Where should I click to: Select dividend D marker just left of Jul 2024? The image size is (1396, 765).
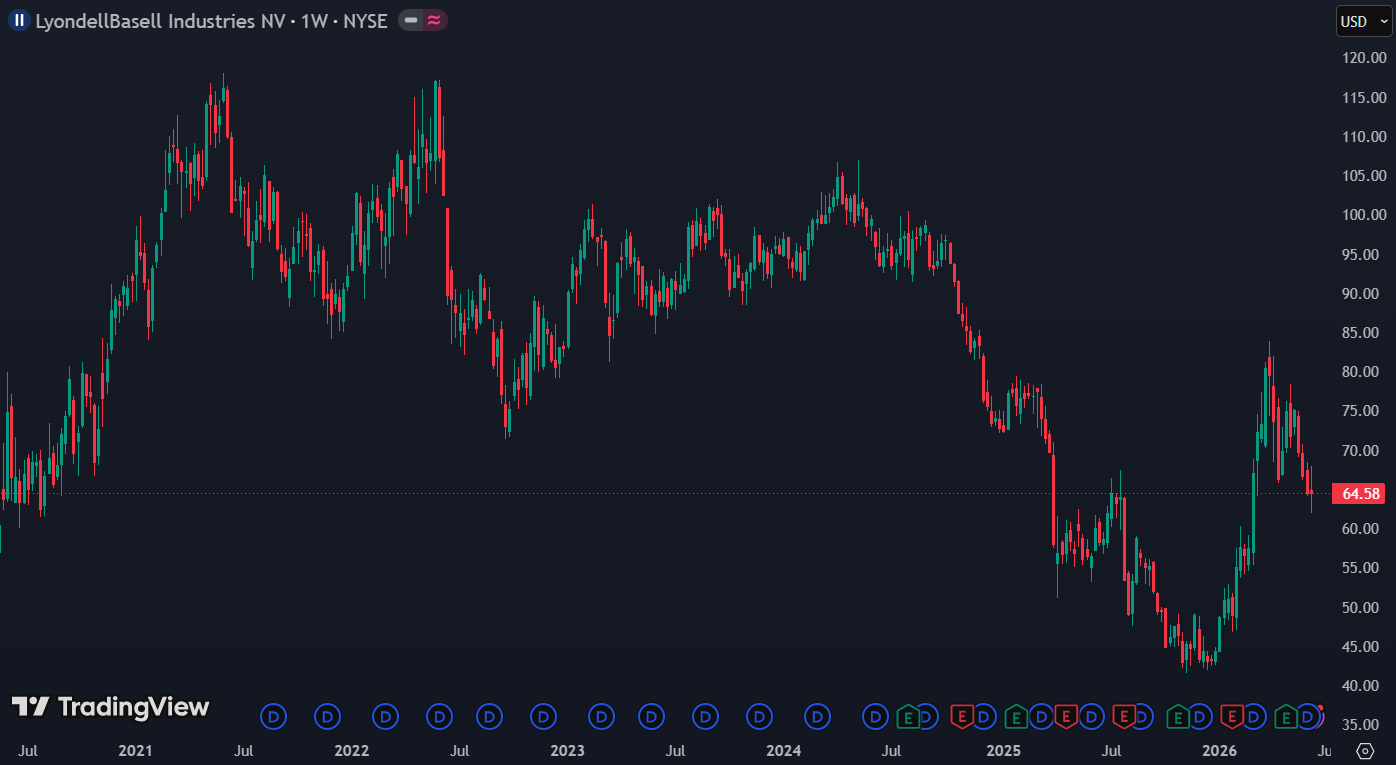[876, 716]
